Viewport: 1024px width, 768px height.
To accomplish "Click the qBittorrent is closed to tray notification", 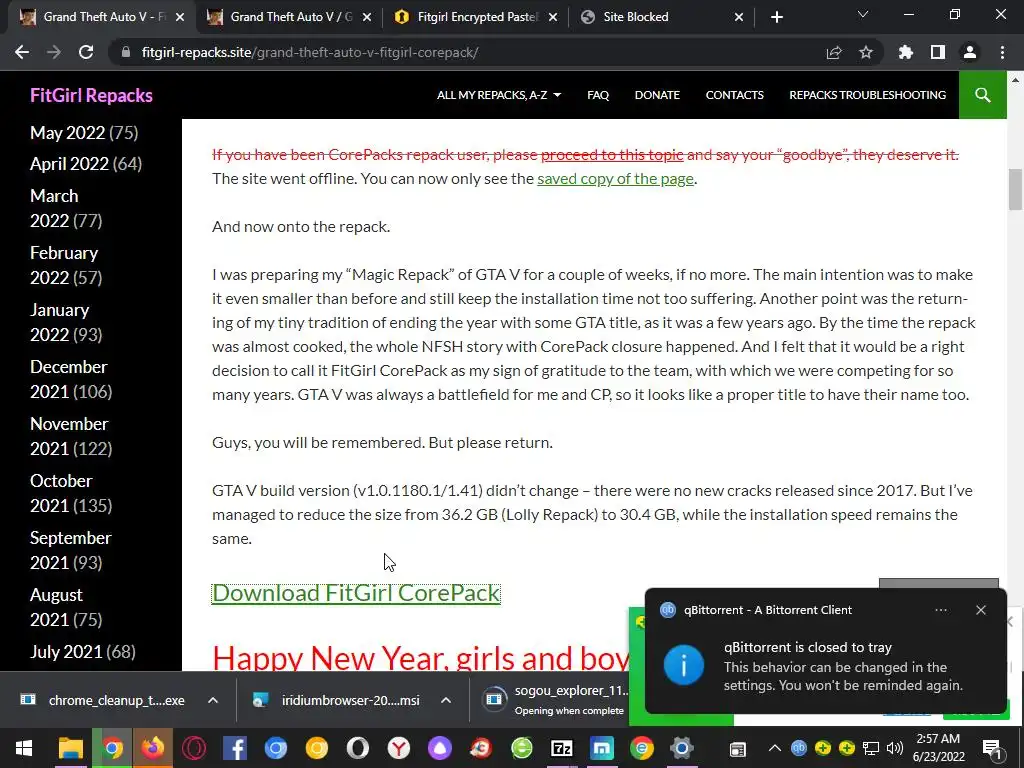I will coord(825,650).
